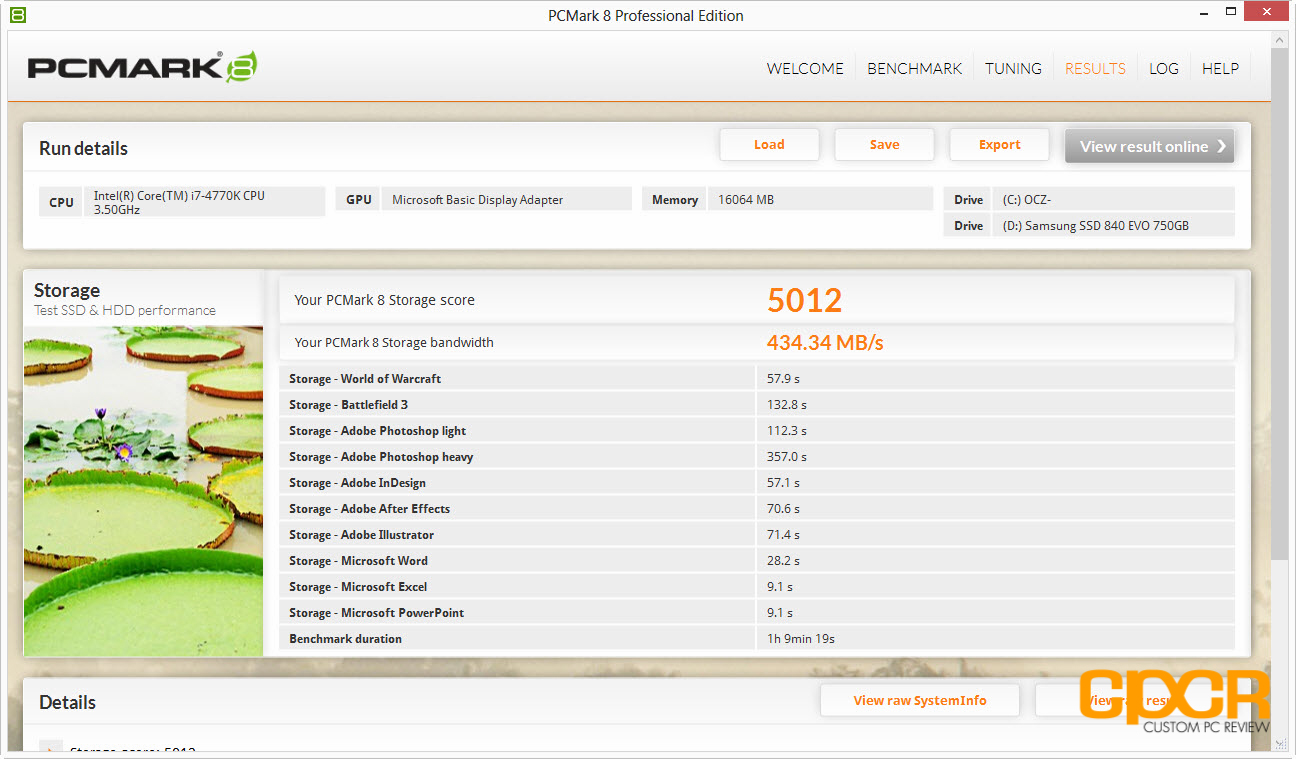This screenshot has width=1296, height=759.
Task: Select Storage - Adobe Photoshop heavy row
Action: [756, 457]
